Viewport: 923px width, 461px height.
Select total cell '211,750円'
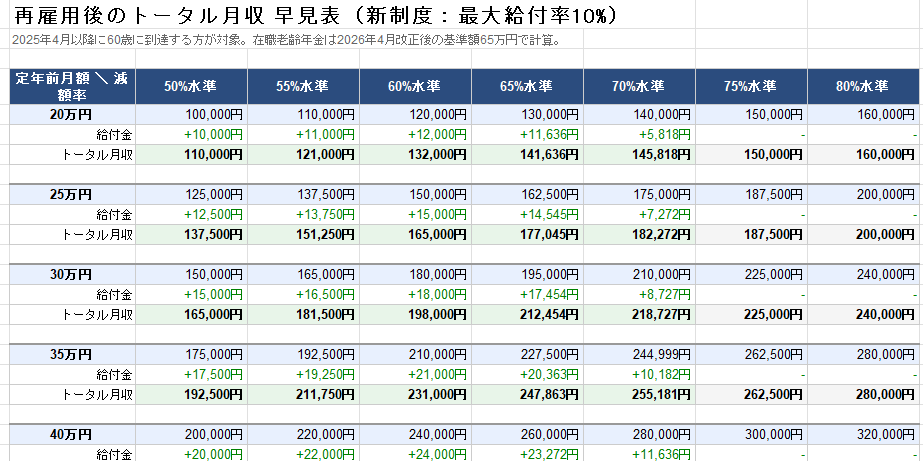click(303, 395)
